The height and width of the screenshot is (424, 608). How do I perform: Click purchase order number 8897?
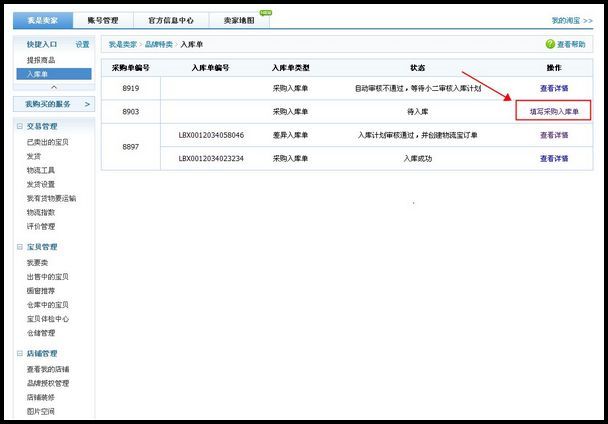(131, 147)
